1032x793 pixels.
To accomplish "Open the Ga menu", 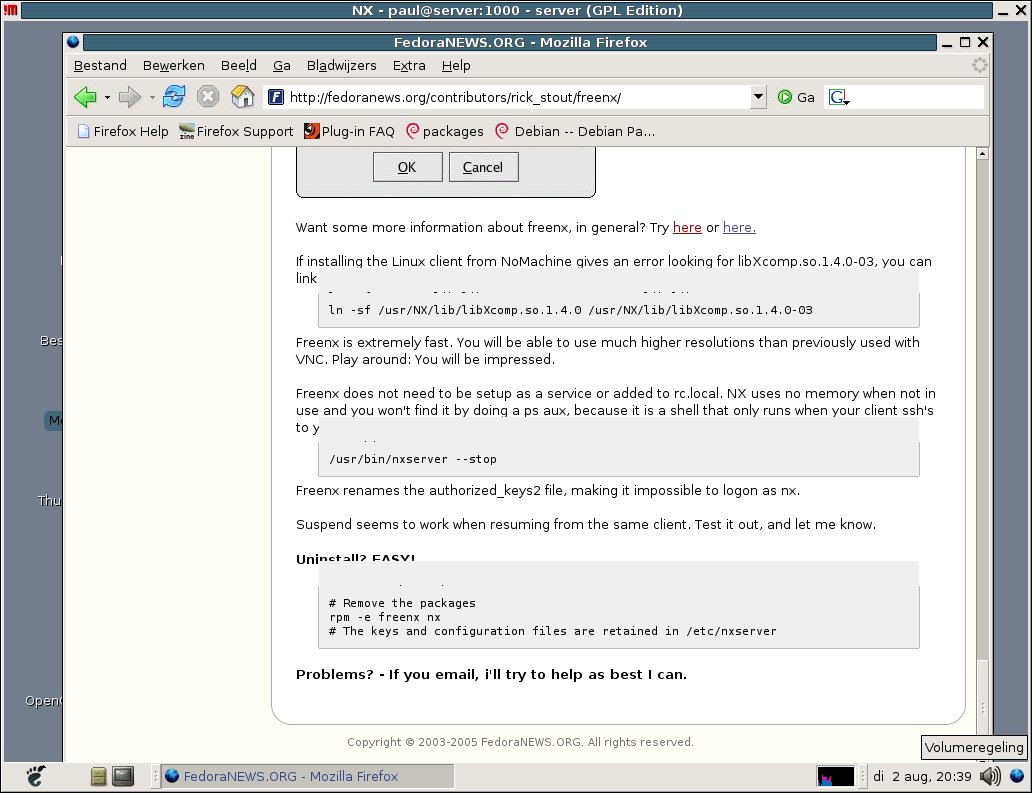I will coord(282,65).
